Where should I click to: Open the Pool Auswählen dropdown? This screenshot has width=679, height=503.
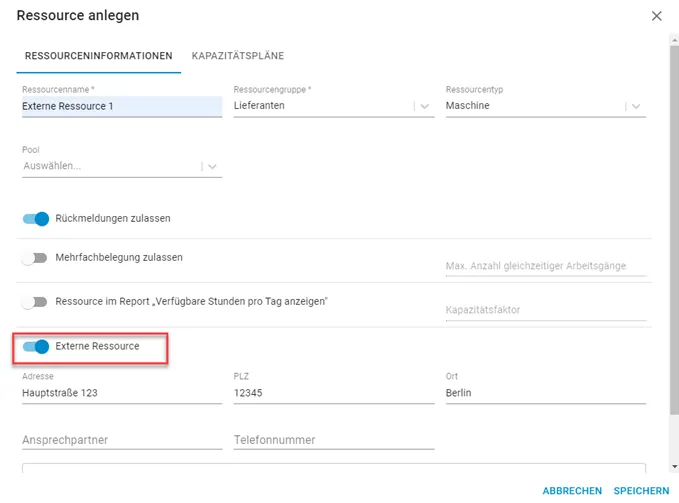click(x=122, y=166)
